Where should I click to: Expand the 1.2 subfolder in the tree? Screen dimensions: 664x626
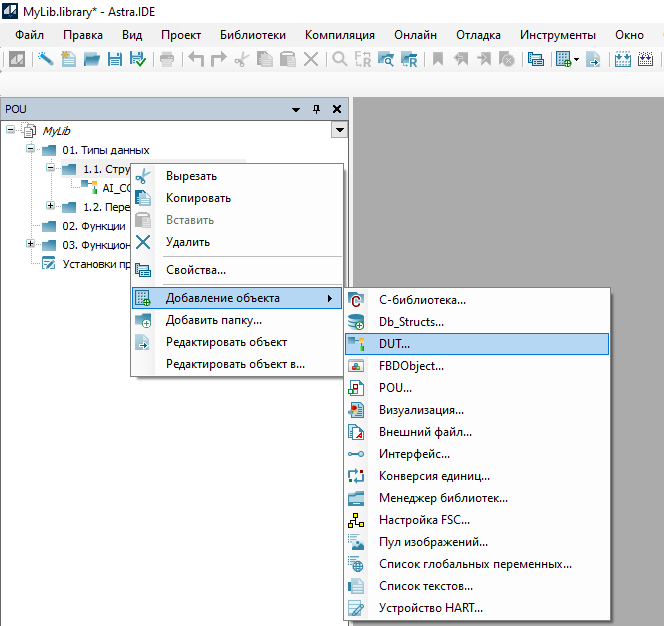(51, 207)
